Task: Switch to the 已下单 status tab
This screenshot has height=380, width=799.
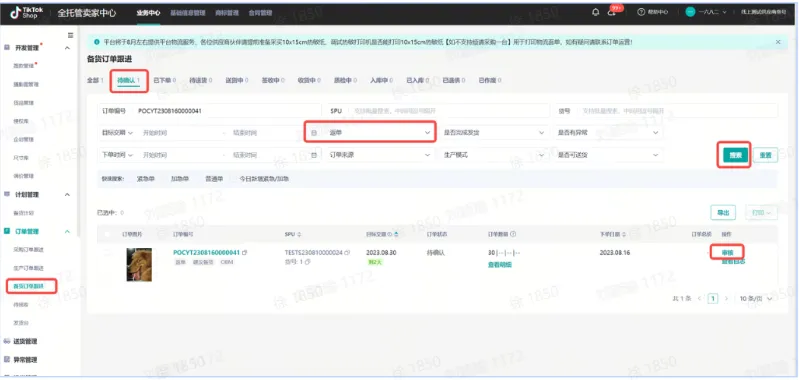Action: [165, 80]
